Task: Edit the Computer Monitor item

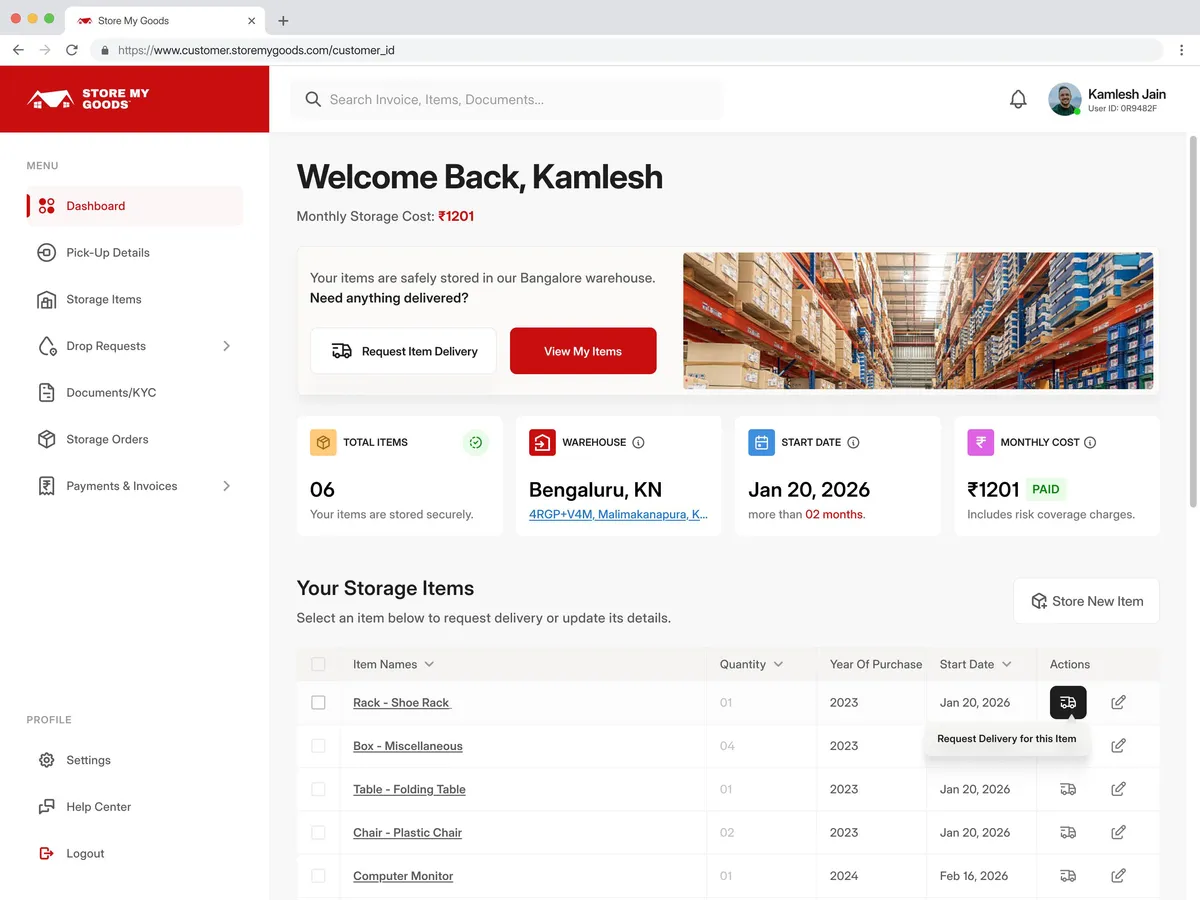Action: [1118, 875]
